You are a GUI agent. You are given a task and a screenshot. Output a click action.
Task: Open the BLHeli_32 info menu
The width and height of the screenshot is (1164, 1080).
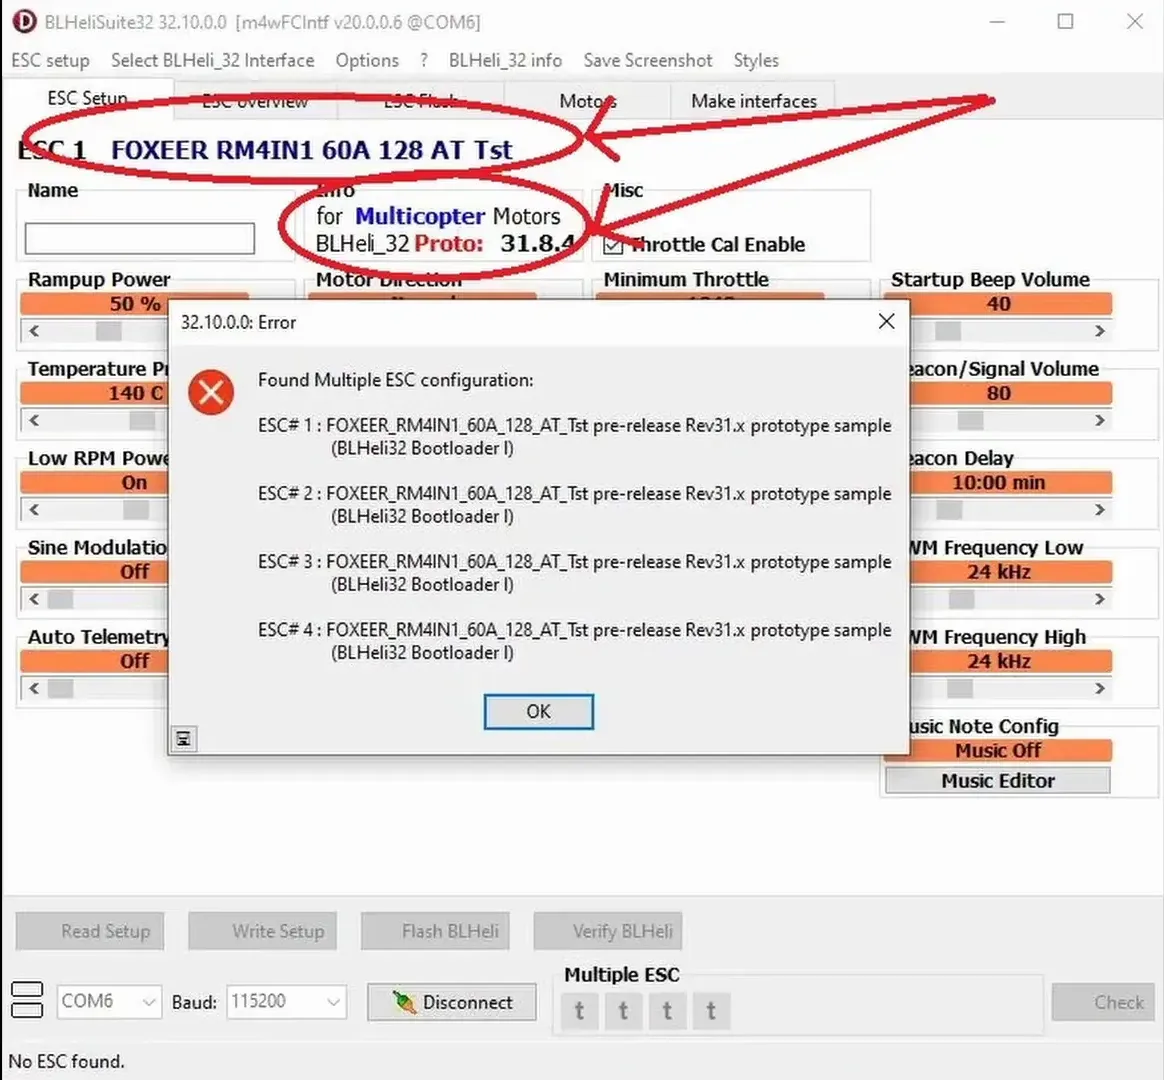(x=506, y=60)
